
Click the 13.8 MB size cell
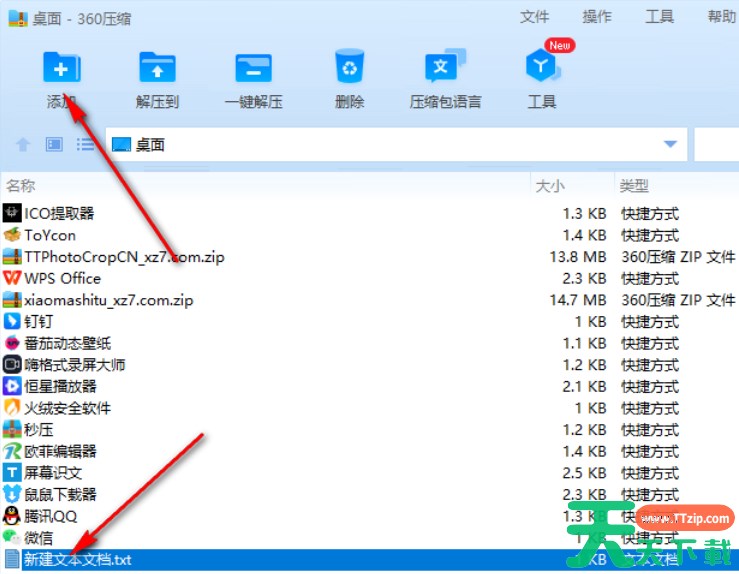click(578, 257)
